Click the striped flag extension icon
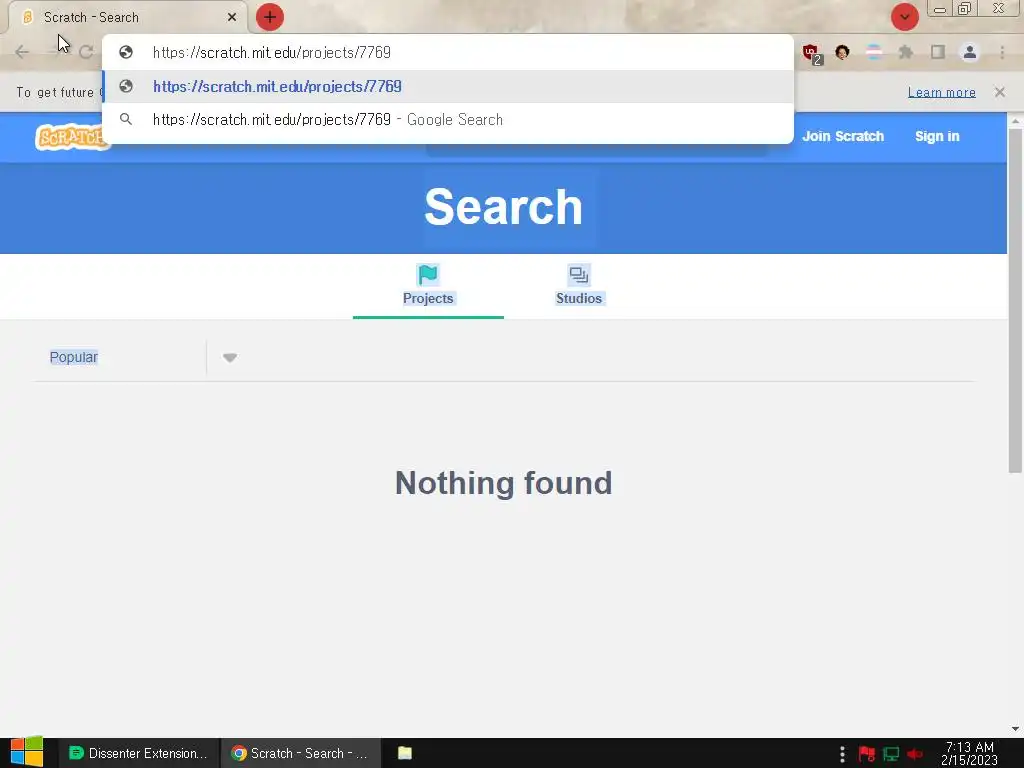The image size is (1024, 768). [x=874, y=52]
